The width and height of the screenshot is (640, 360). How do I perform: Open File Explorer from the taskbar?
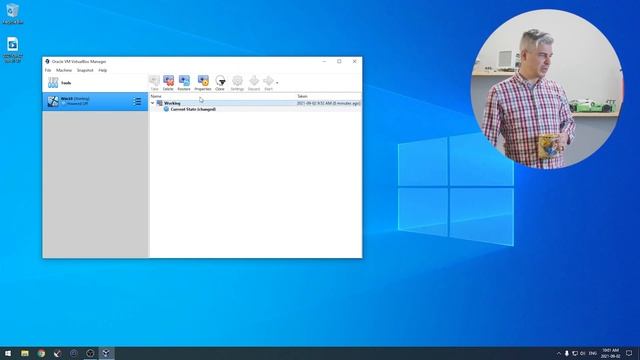pyautogui.click(x=25, y=353)
